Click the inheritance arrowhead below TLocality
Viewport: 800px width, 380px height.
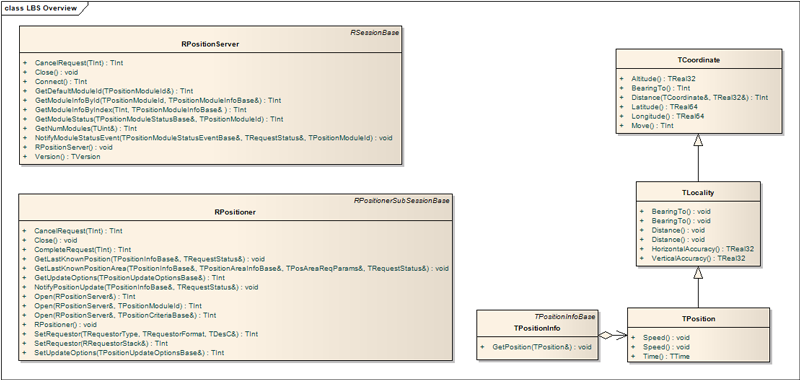click(698, 272)
